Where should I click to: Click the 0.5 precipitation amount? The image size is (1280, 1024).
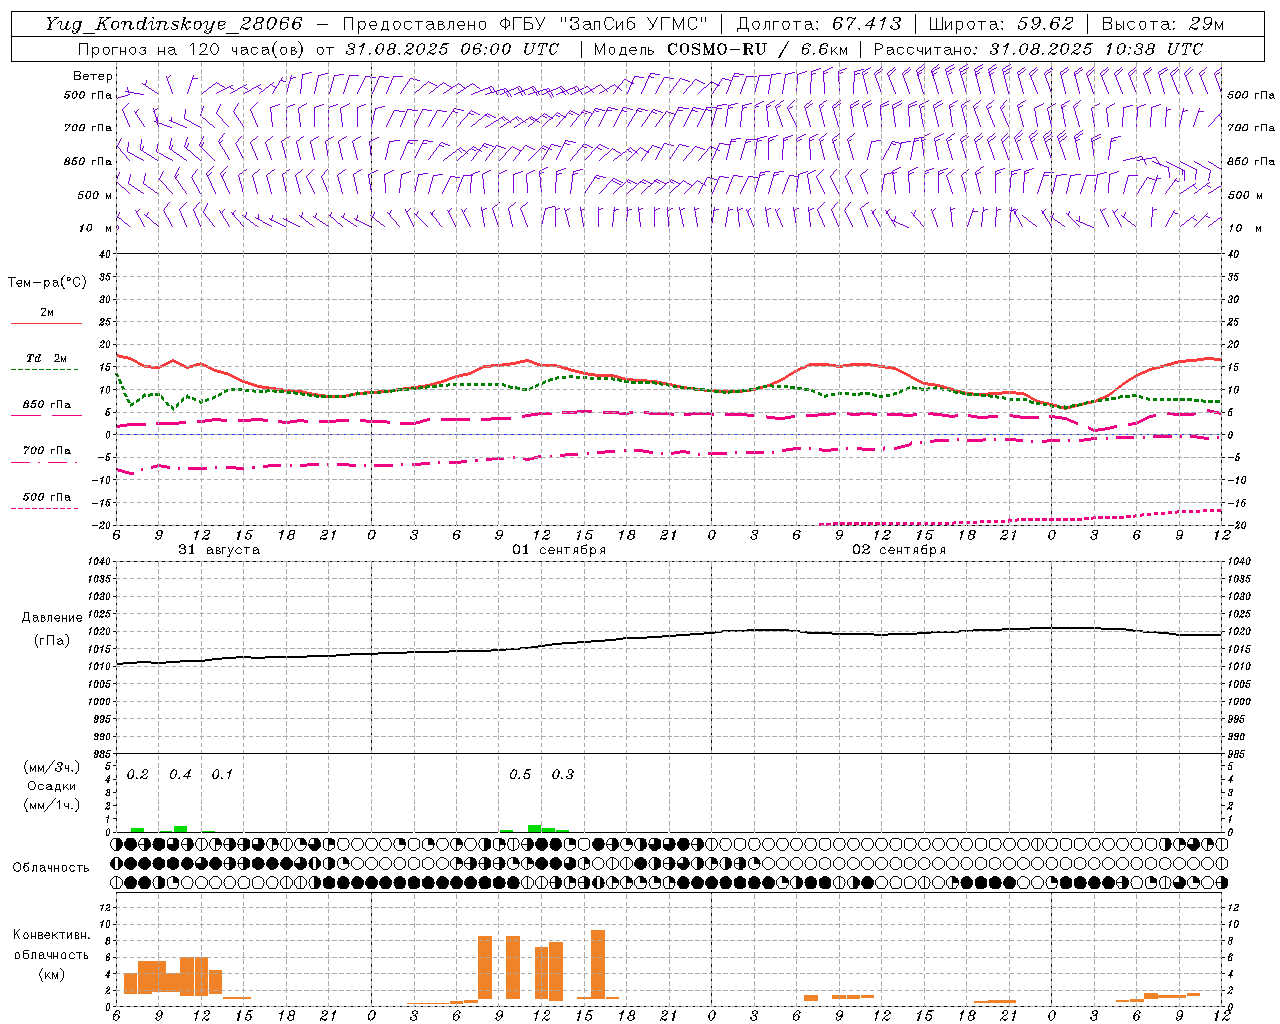[520, 774]
